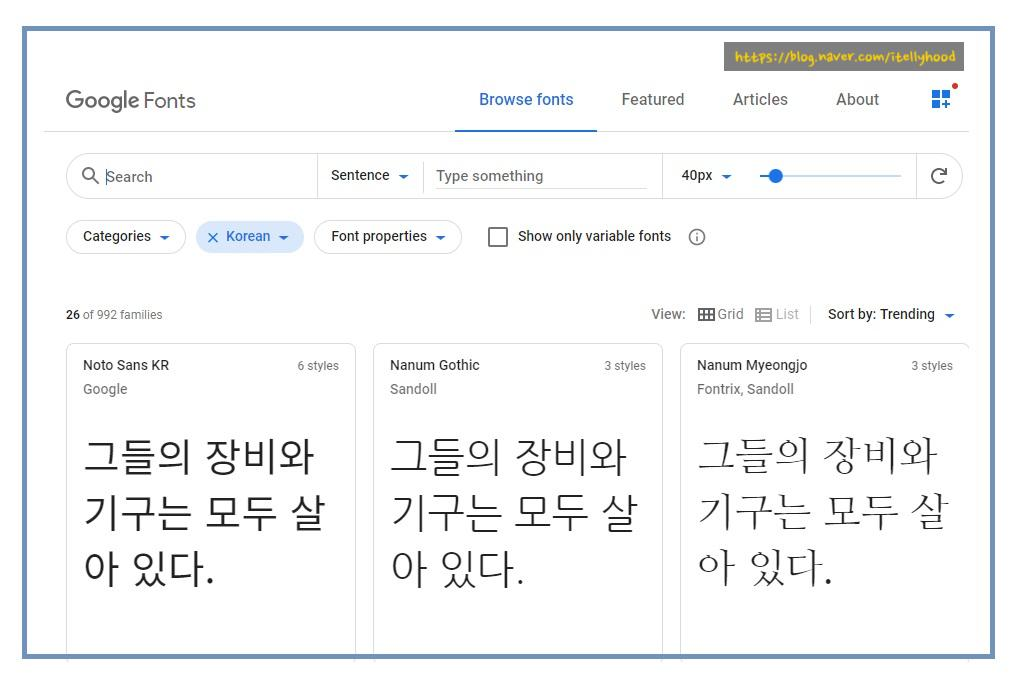The width and height of the screenshot is (1021, 697).
Task: Click the Noto Sans KR Korean preview text
Action: [x=204, y=513]
